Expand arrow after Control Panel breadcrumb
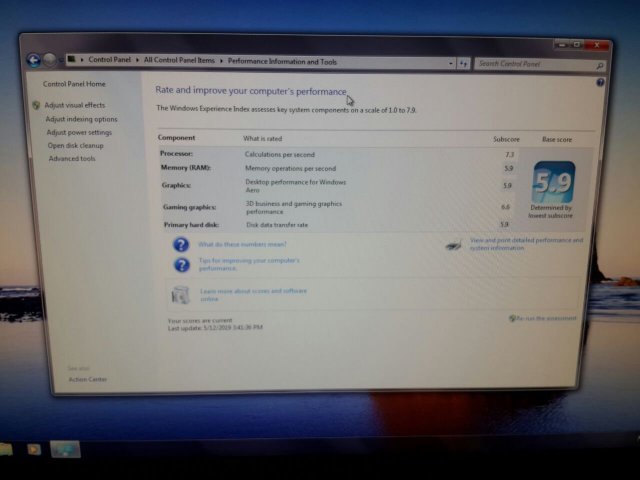640x480 pixels. pos(137,60)
